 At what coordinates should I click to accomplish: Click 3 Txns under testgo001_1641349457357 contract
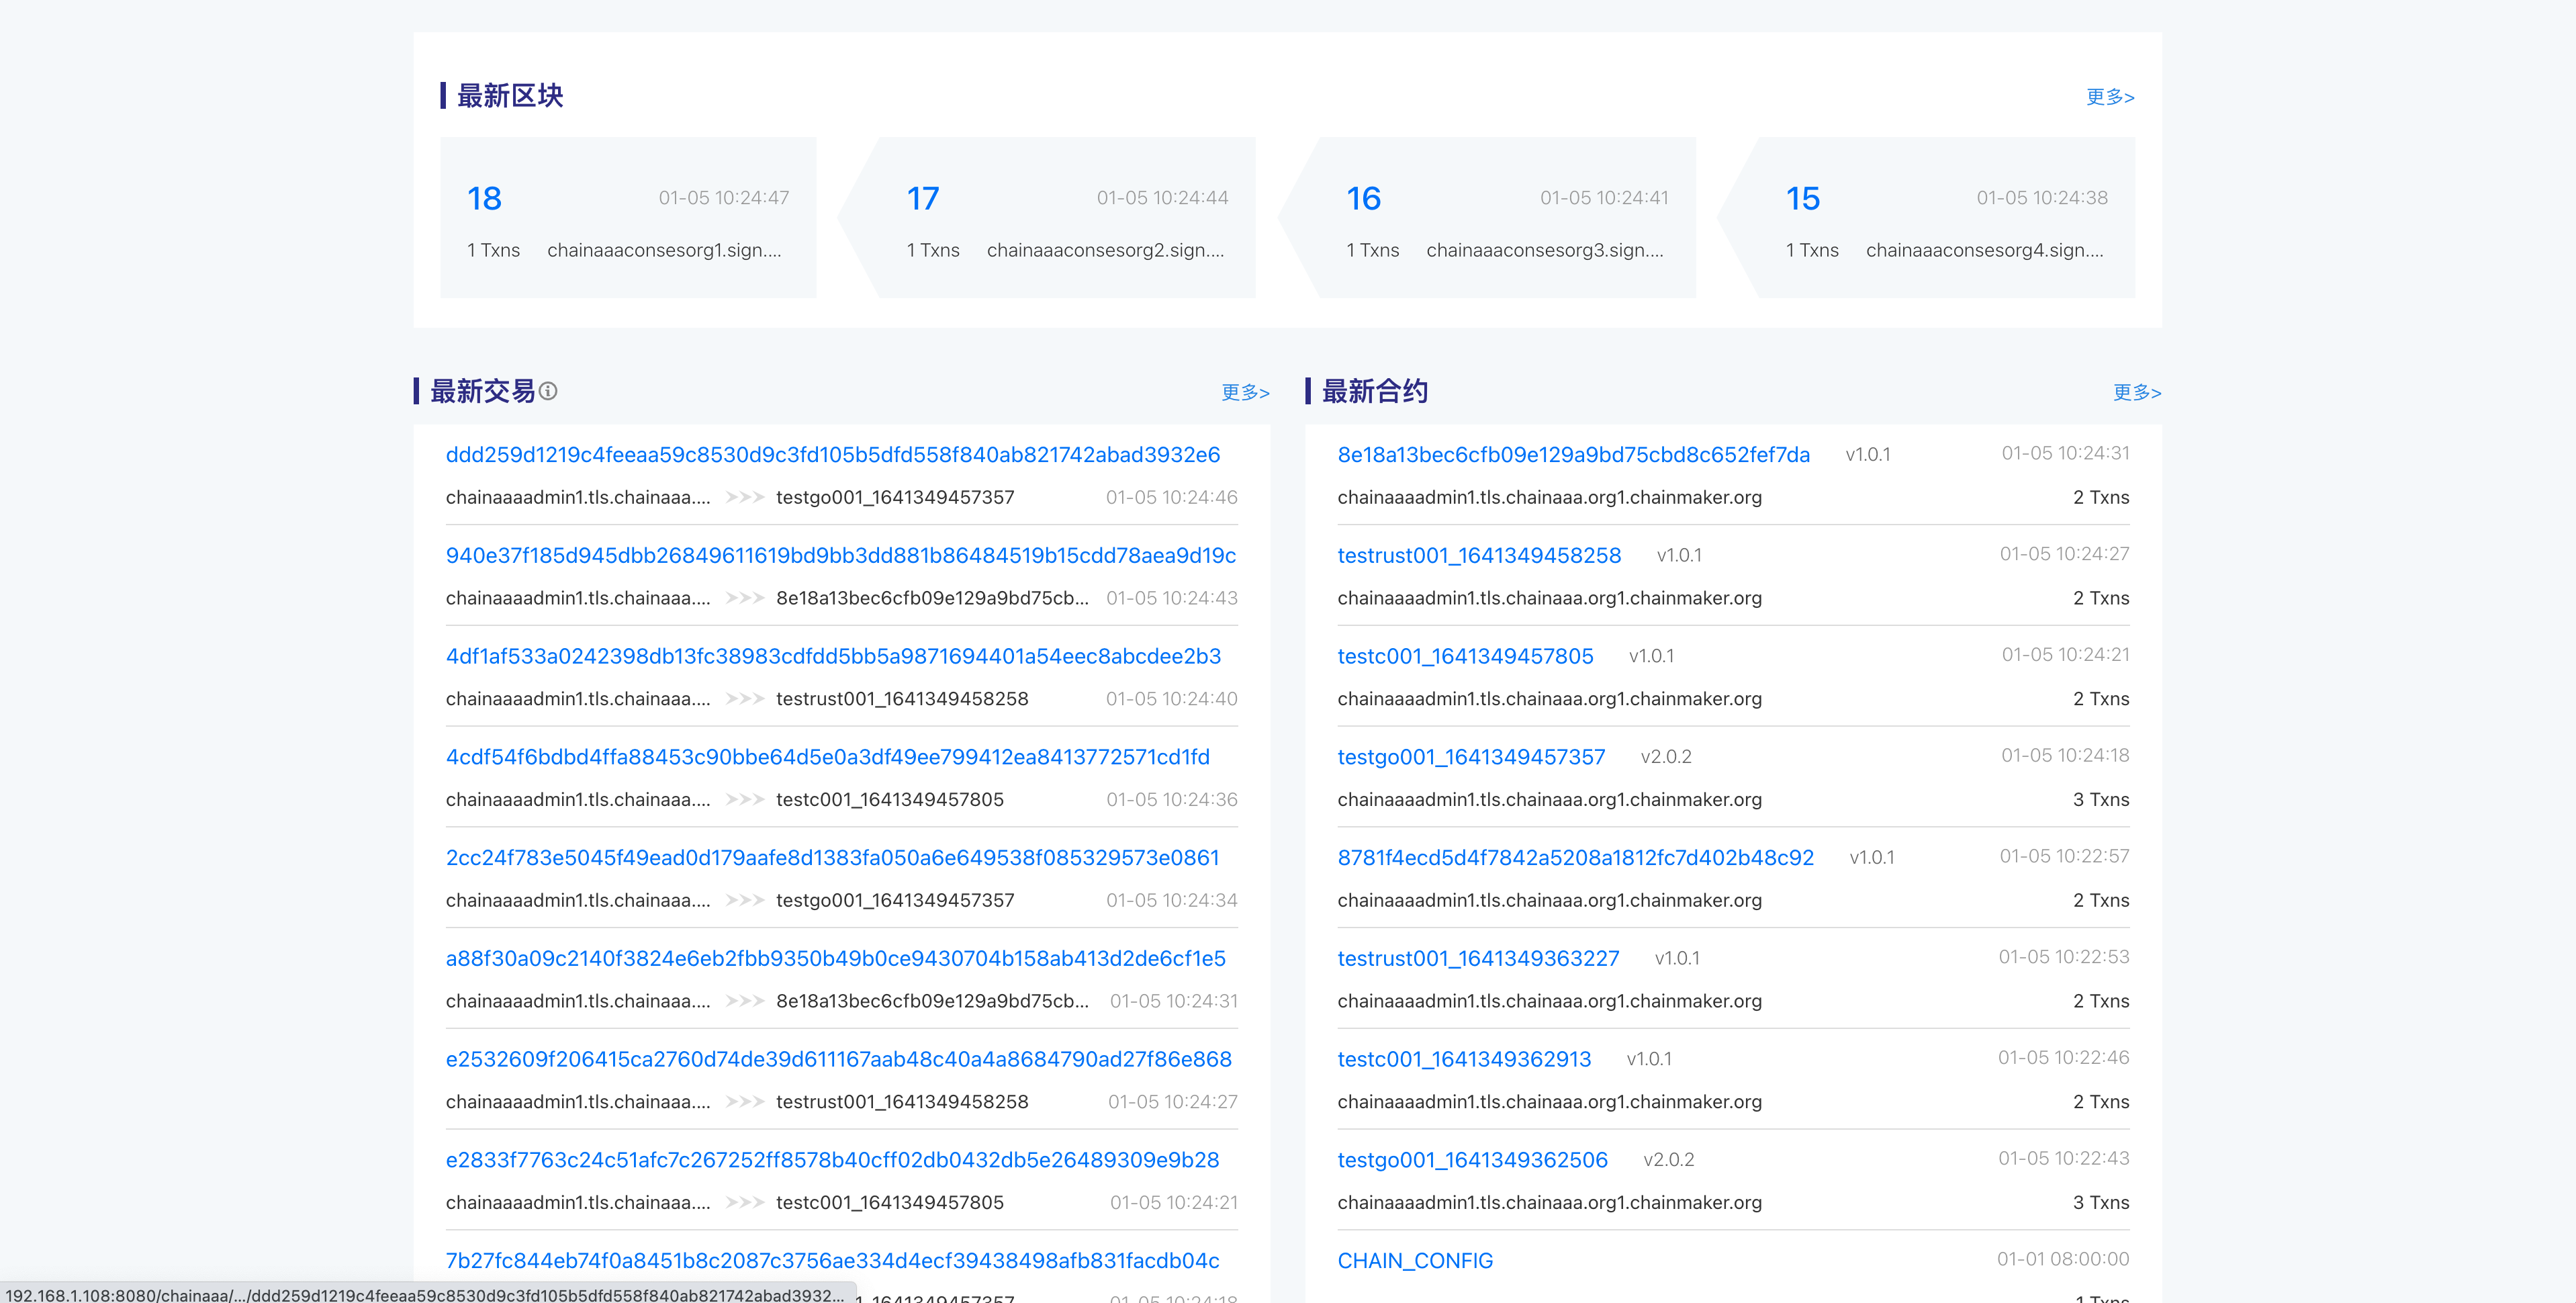coord(2101,800)
